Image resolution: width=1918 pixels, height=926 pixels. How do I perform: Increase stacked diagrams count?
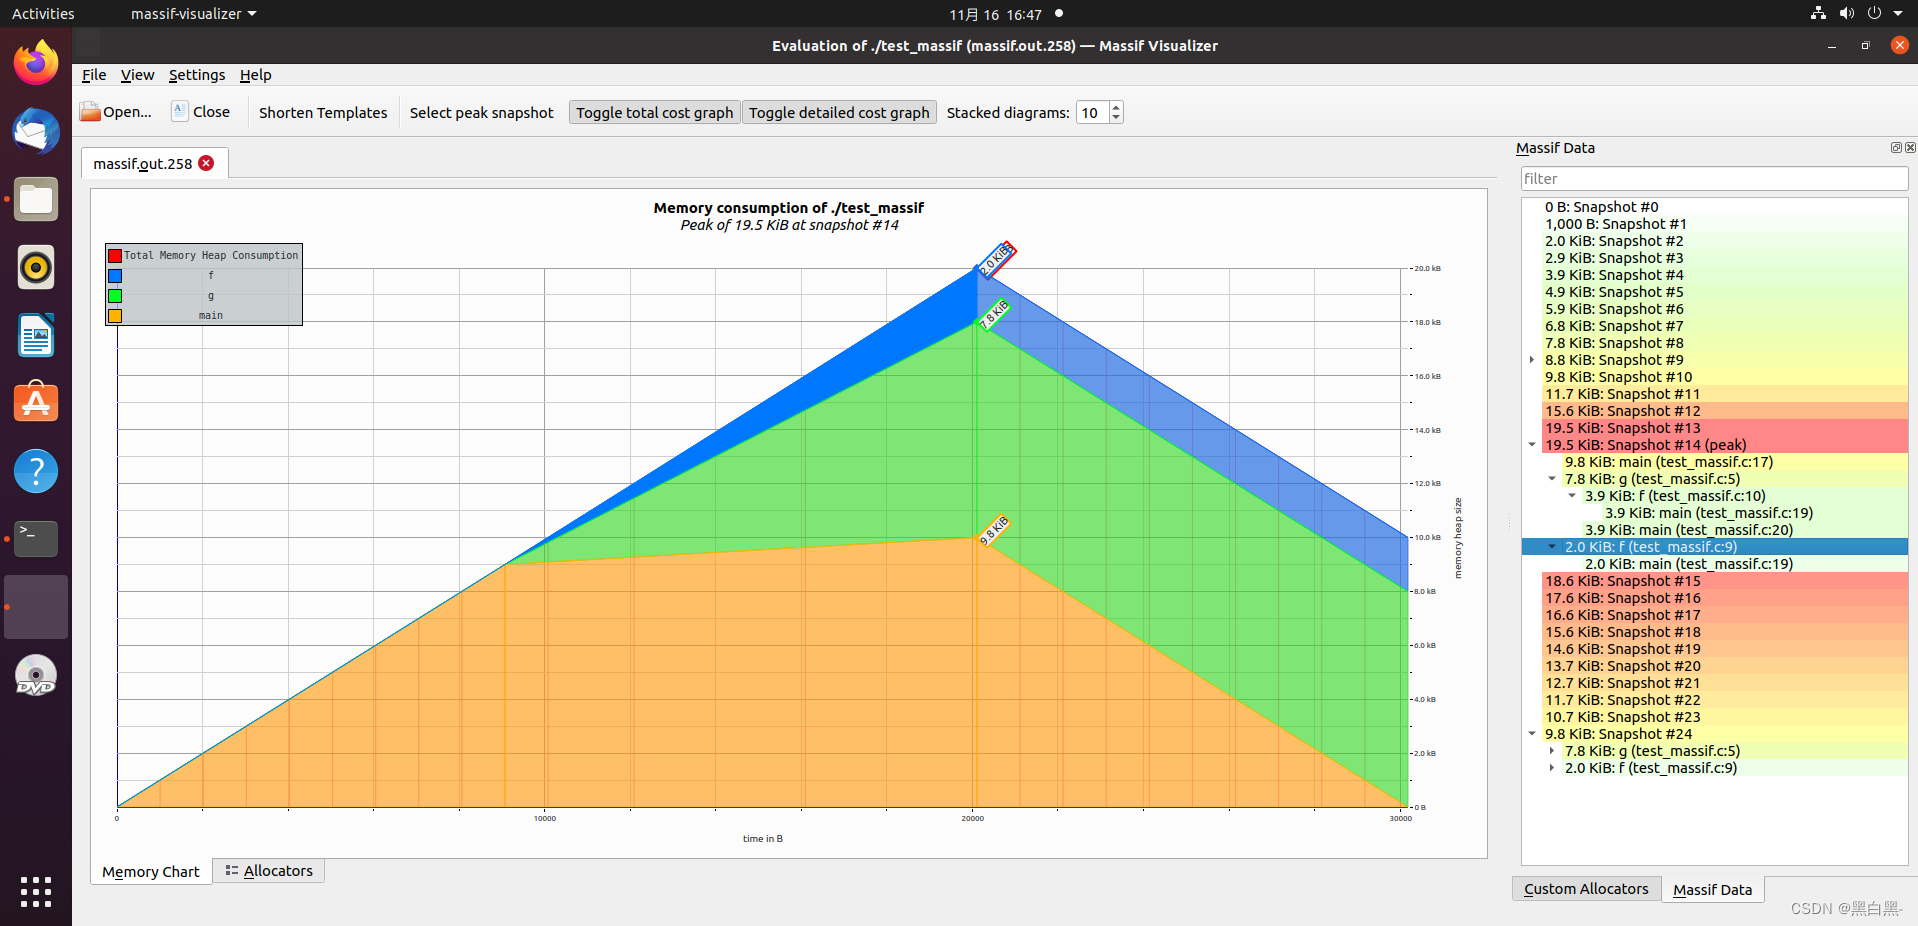pyautogui.click(x=1116, y=107)
